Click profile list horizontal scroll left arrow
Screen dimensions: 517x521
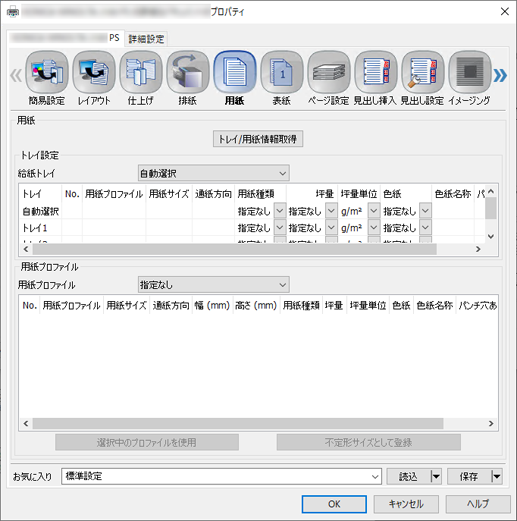26,423
